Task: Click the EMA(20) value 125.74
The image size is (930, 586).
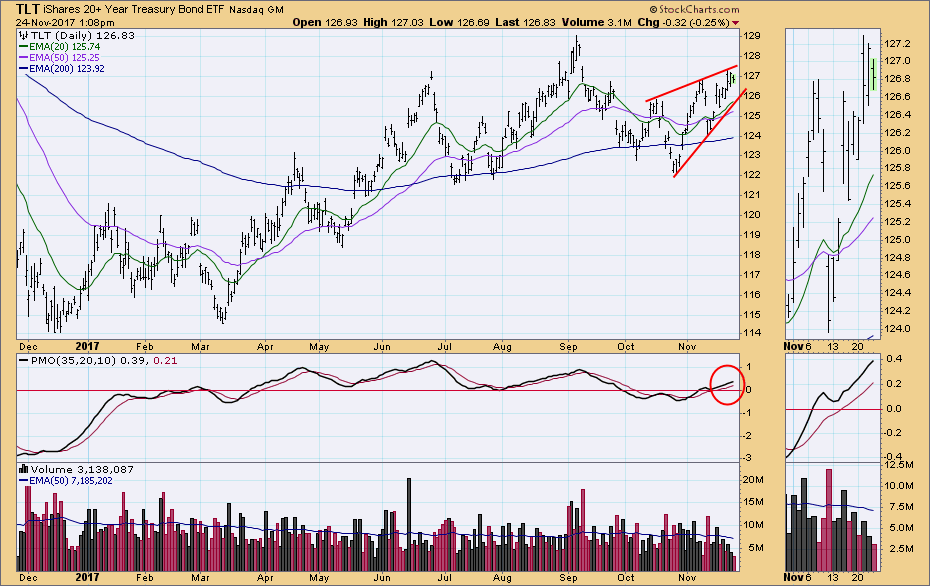Action: point(87,47)
